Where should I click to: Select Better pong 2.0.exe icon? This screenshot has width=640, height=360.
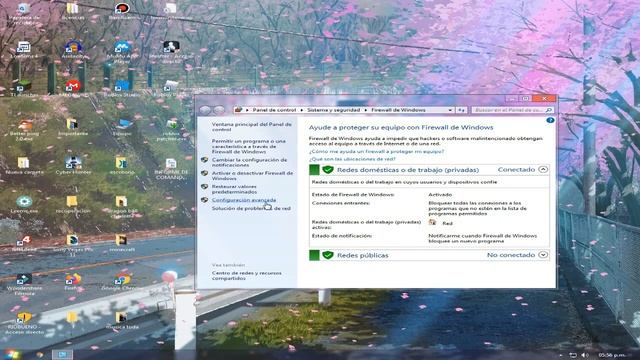[x=24, y=129]
